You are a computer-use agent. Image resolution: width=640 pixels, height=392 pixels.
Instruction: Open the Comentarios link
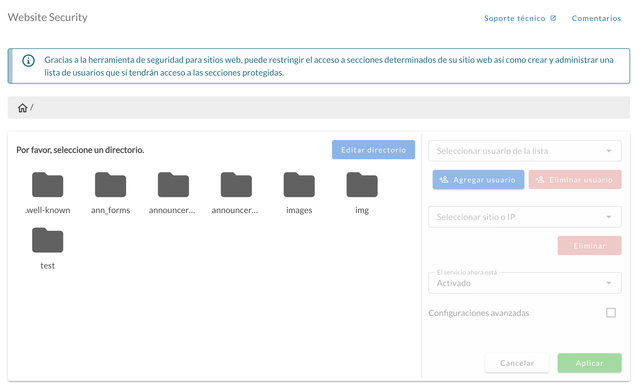tap(596, 18)
